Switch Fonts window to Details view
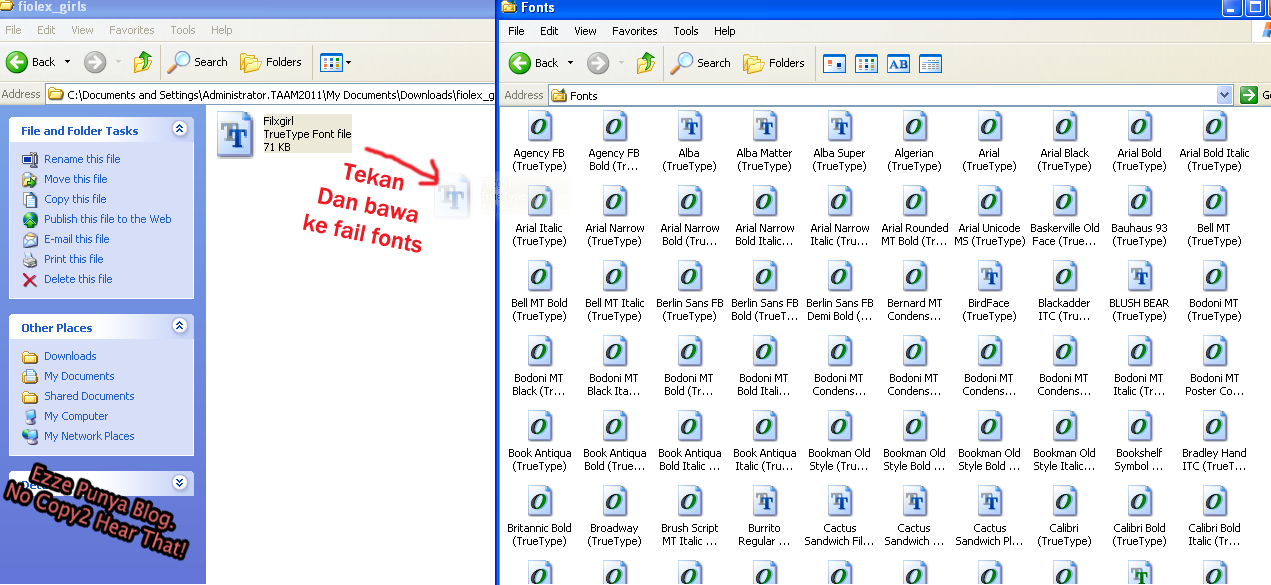The width and height of the screenshot is (1271, 585). pyautogui.click(x=930, y=64)
